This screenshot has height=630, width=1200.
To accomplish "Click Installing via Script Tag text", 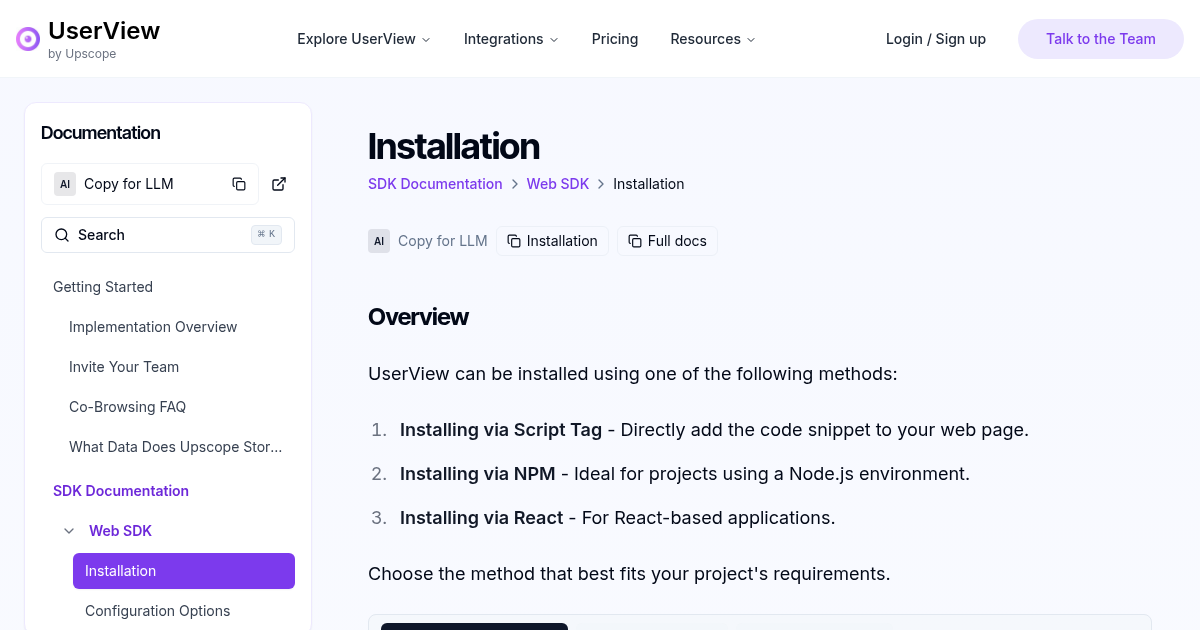I will [501, 430].
